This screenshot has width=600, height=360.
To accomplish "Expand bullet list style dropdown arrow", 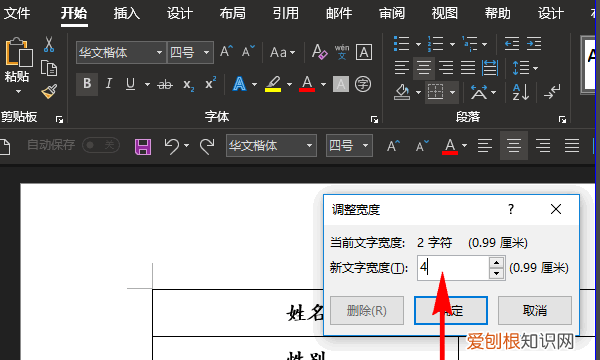I will pos(418,44).
